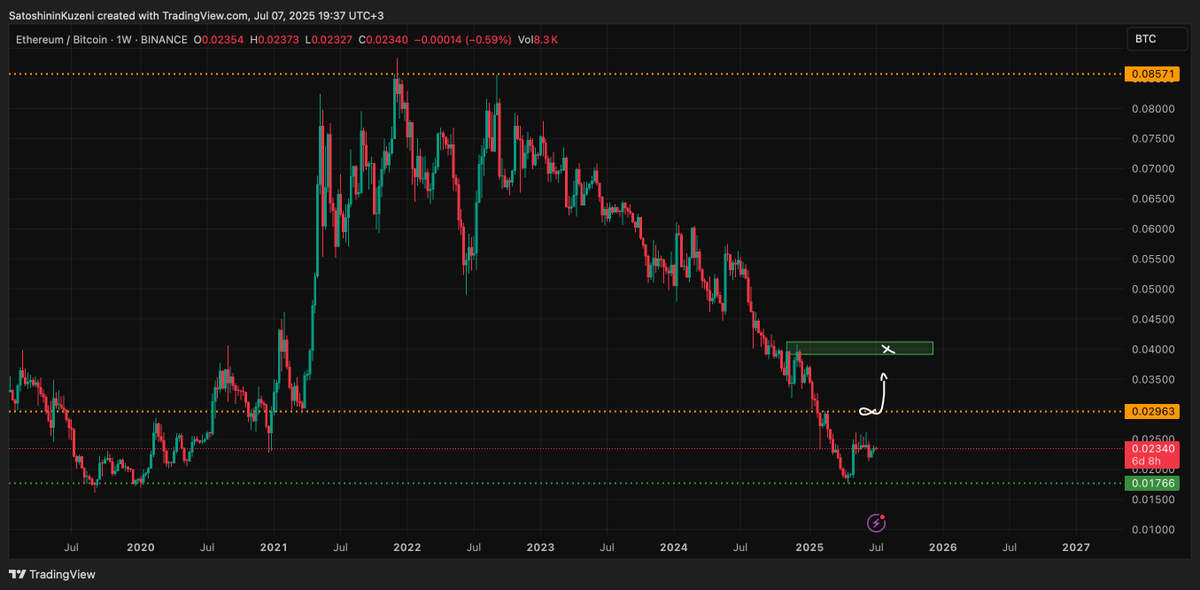Click the 0.08000 price axis tick
Screen dimensions: 1200x590
pos(1152,108)
